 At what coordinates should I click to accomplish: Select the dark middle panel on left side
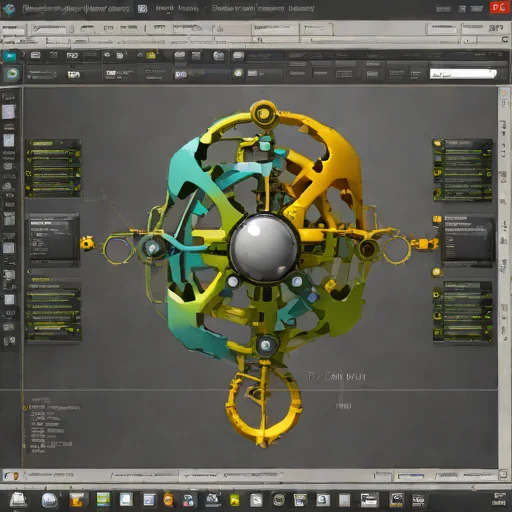coord(53,240)
